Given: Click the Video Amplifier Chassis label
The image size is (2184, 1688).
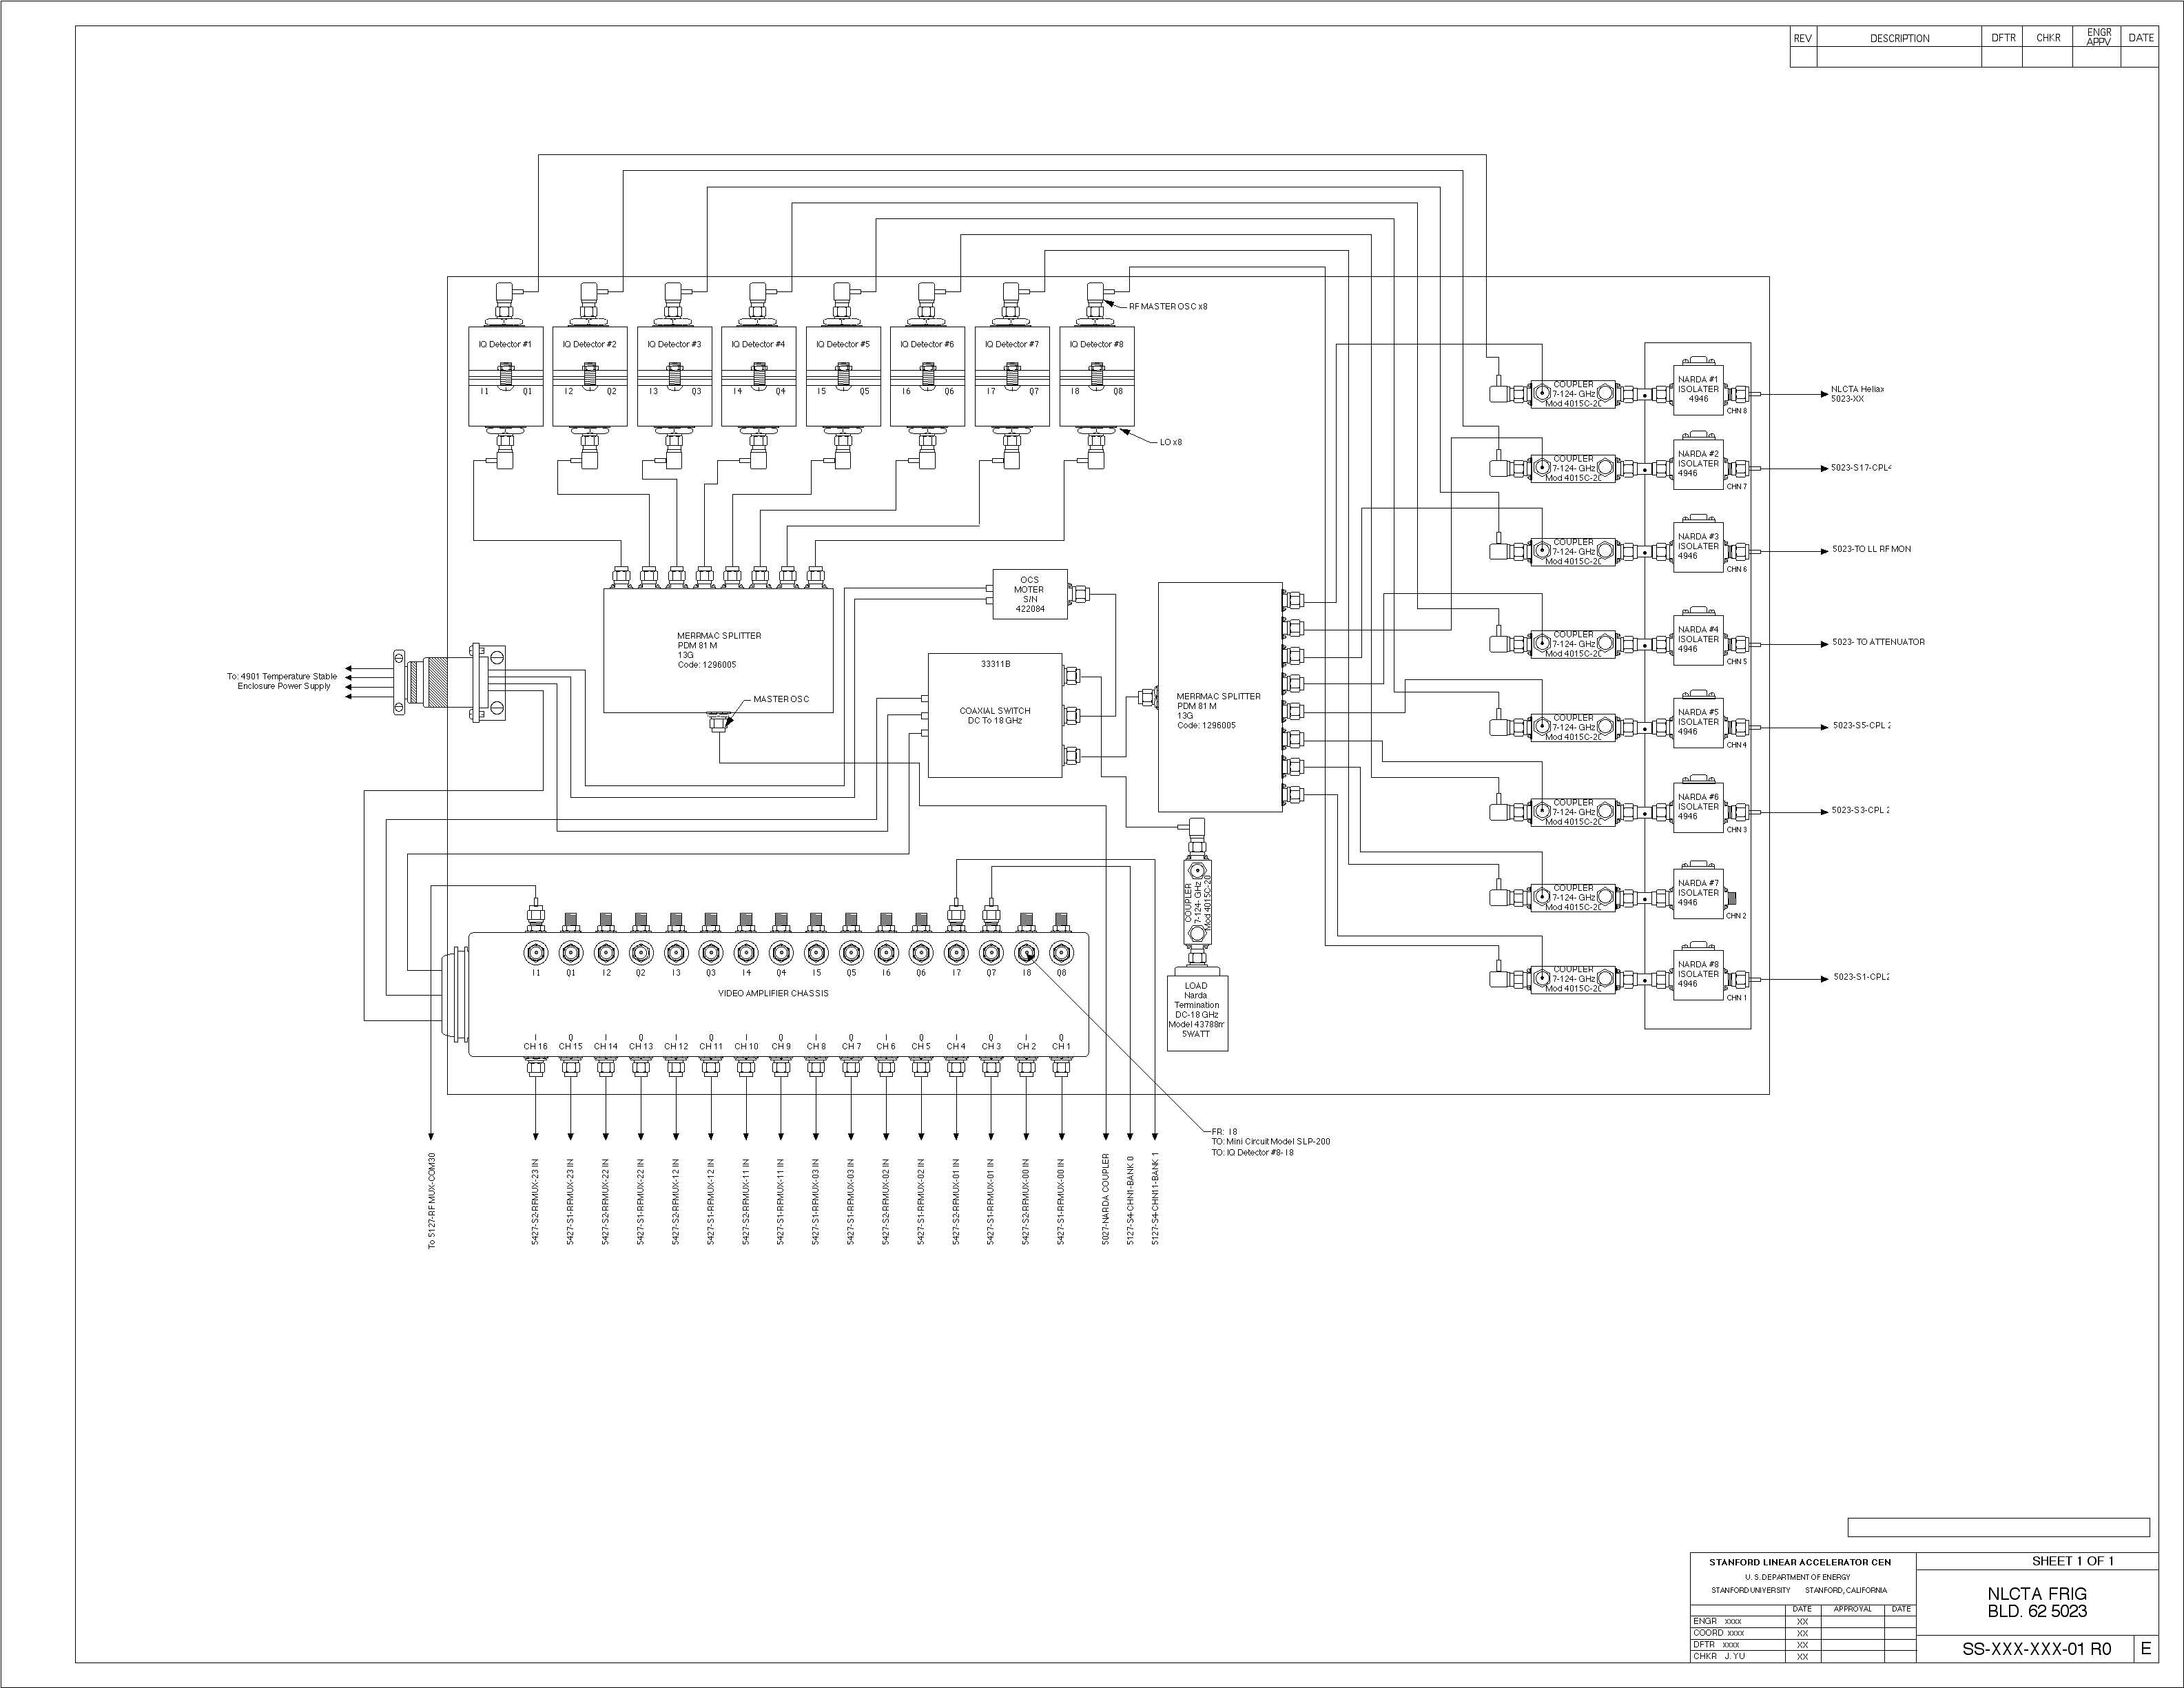Looking at the screenshot, I should (773, 994).
